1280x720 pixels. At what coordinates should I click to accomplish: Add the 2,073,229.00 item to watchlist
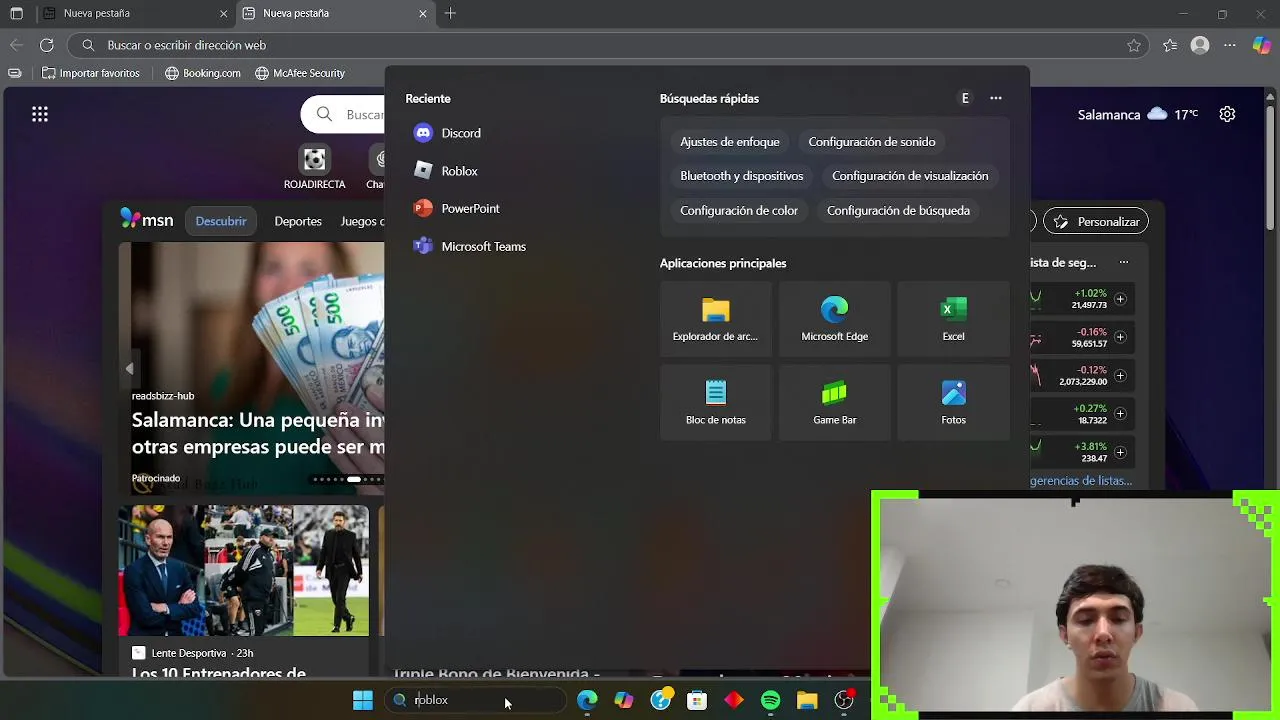tap(1120, 375)
